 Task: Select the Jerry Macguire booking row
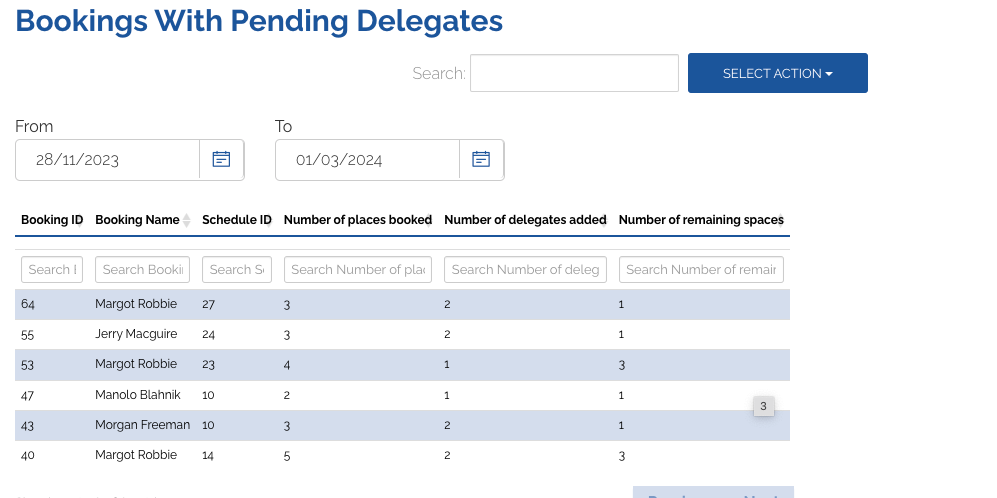(136, 334)
